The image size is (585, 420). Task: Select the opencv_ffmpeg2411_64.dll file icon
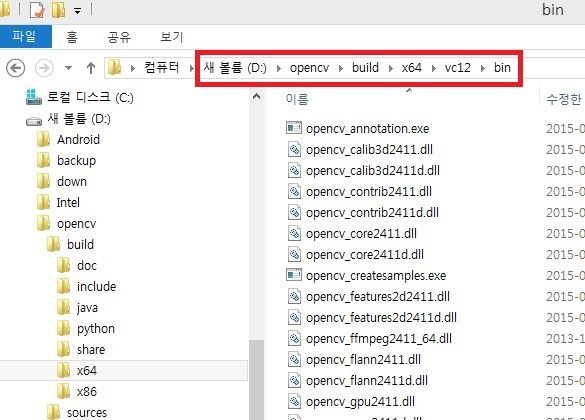[294, 338]
